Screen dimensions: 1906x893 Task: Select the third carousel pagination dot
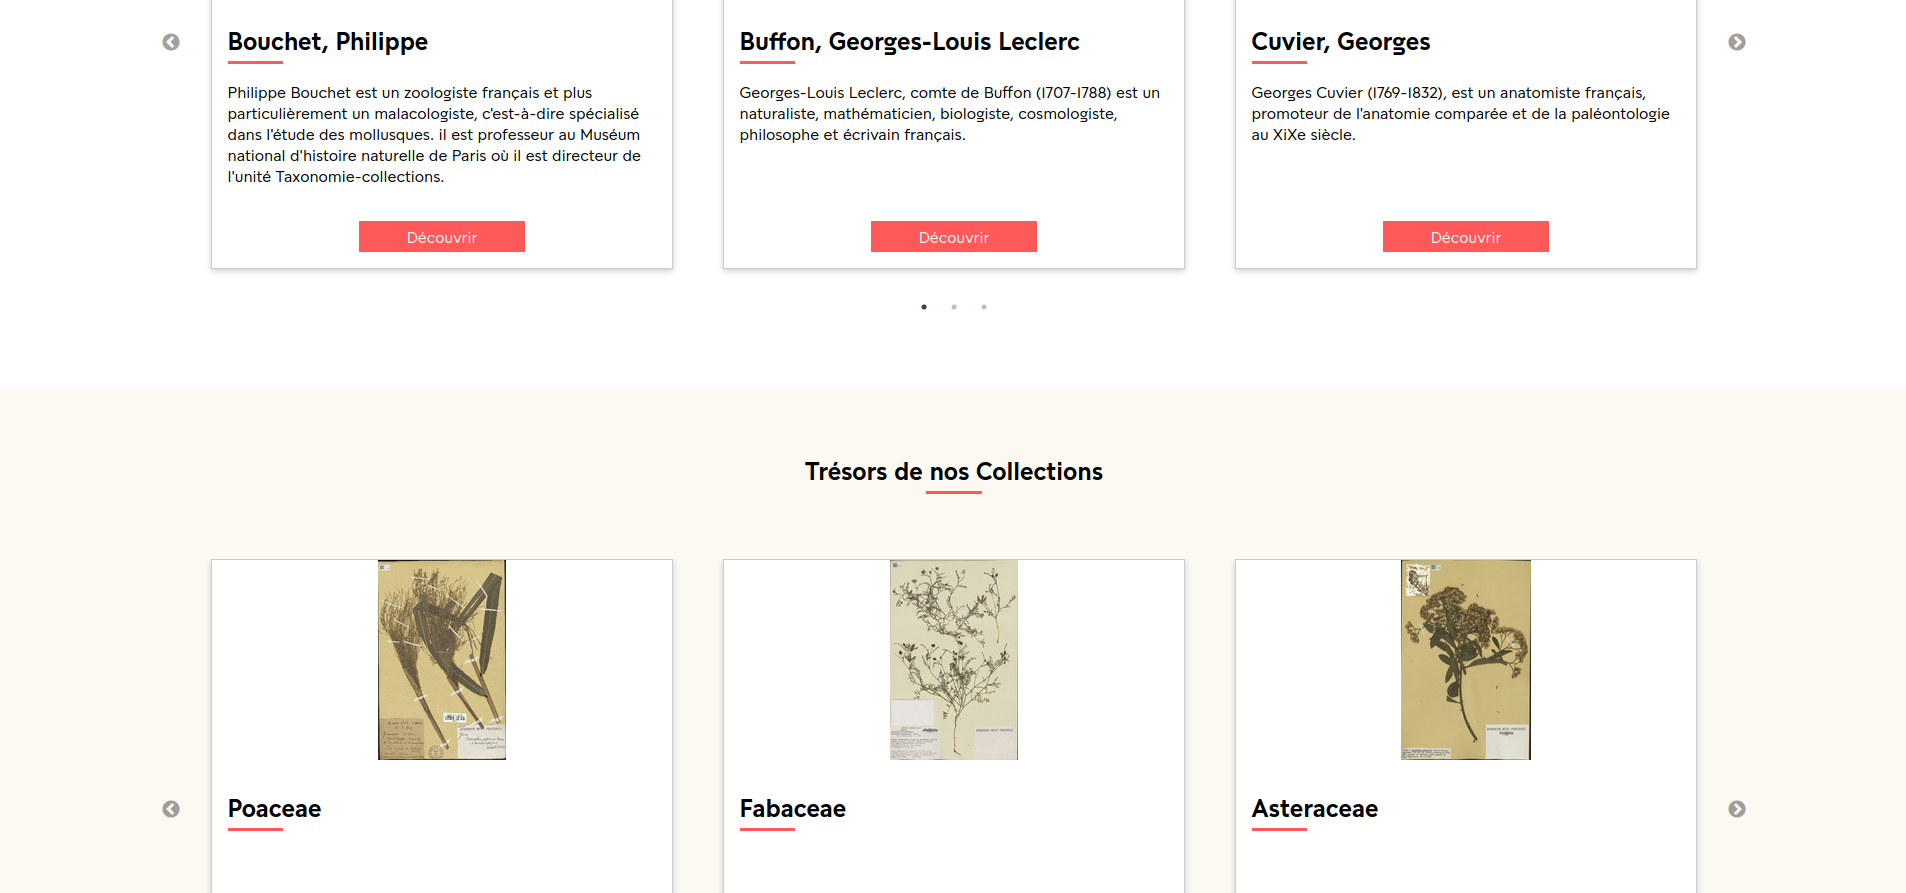click(x=983, y=307)
